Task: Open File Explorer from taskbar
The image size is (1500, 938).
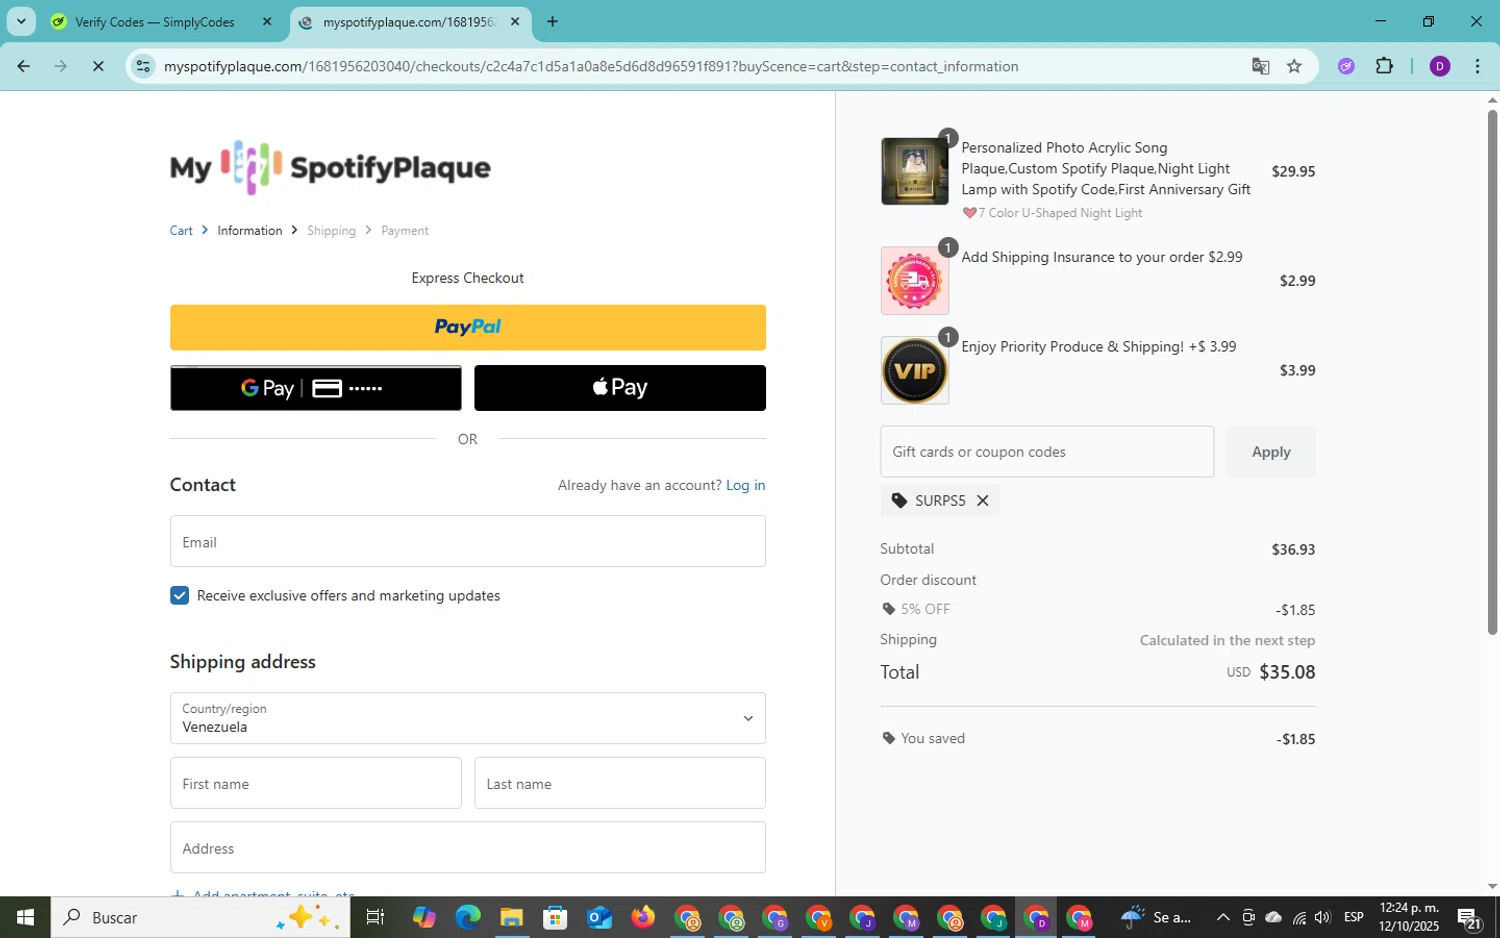Action: pyautogui.click(x=512, y=917)
